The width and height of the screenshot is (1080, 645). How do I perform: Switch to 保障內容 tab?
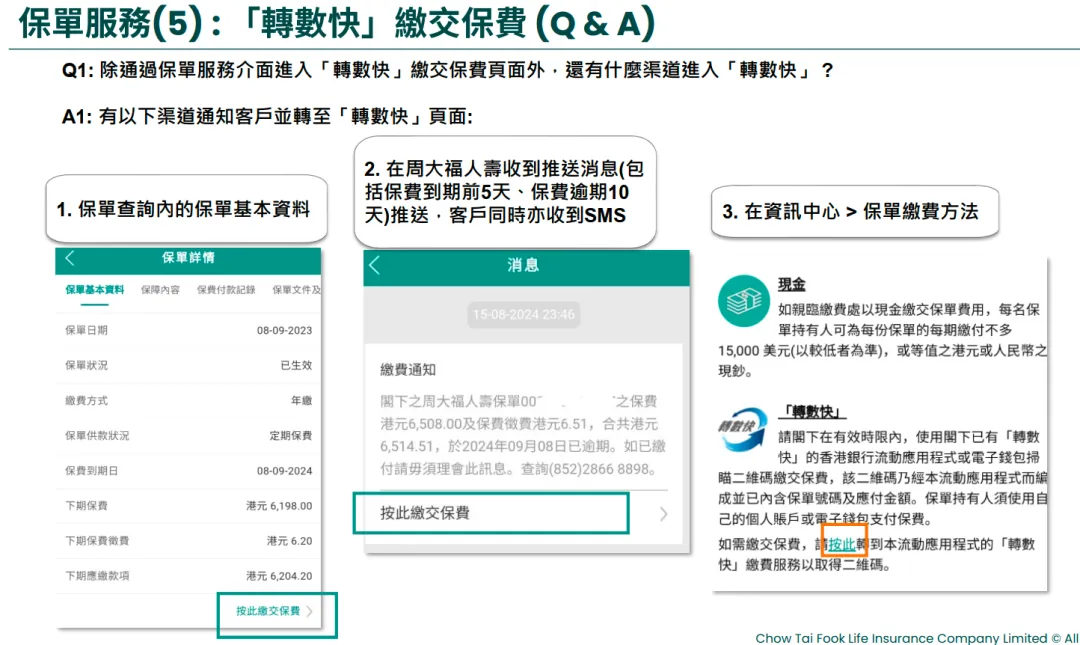click(x=160, y=290)
